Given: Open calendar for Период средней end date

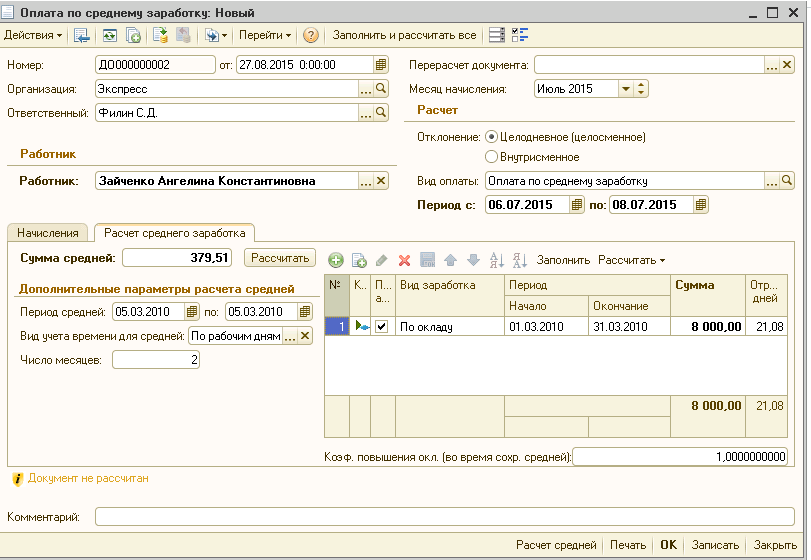Looking at the screenshot, I should click(x=305, y=312).
